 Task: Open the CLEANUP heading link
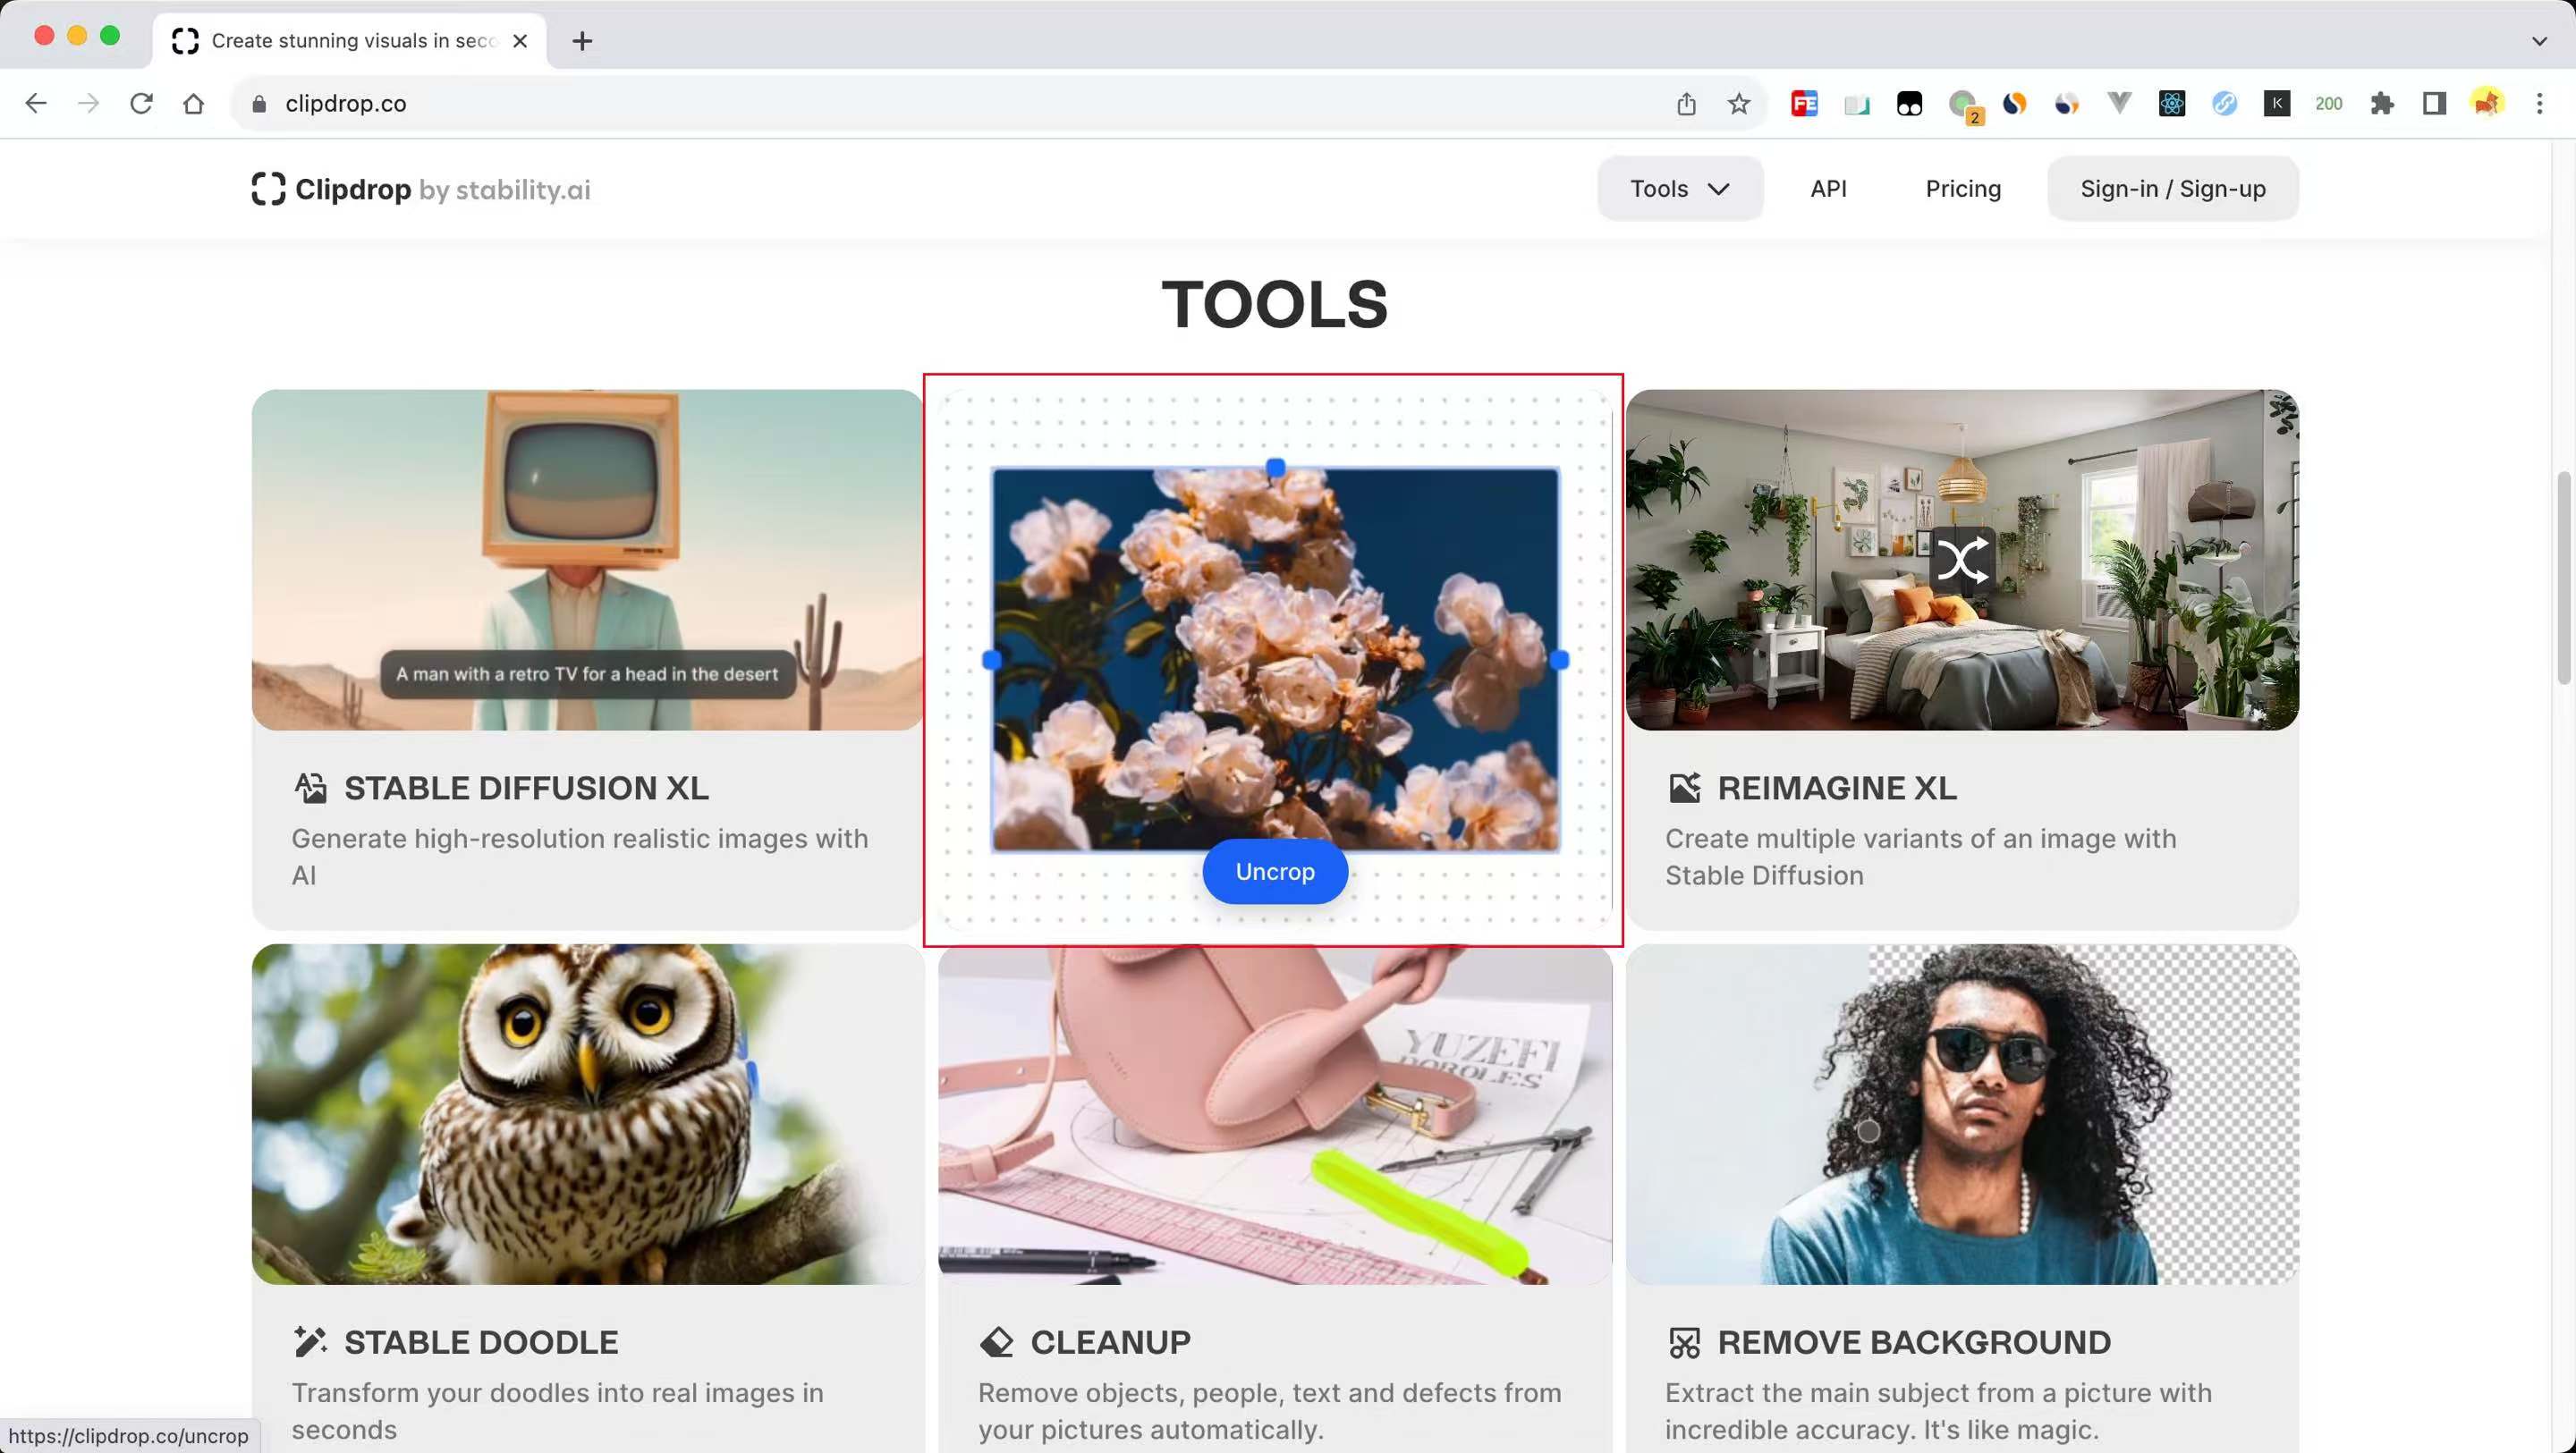point(1110,1341)
